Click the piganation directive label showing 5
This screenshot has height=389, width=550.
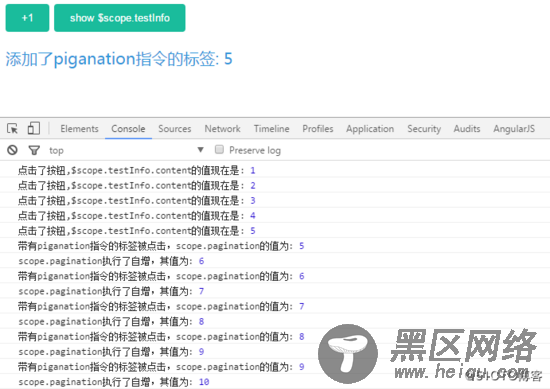119,59
